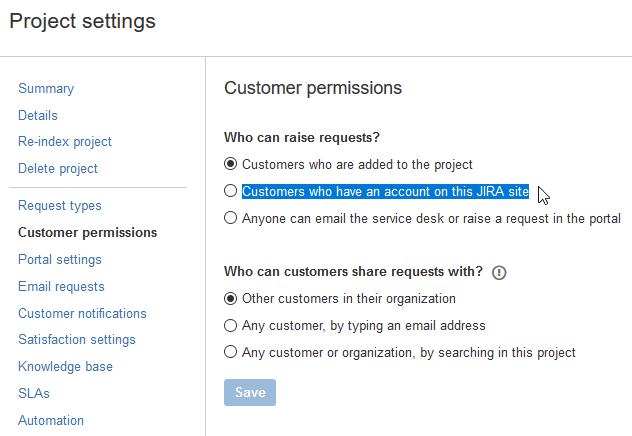This screenshot has height=436, width=632.
Task: Choose 'Any customer, by typing an email address'
Action: (x=231, y=325)
